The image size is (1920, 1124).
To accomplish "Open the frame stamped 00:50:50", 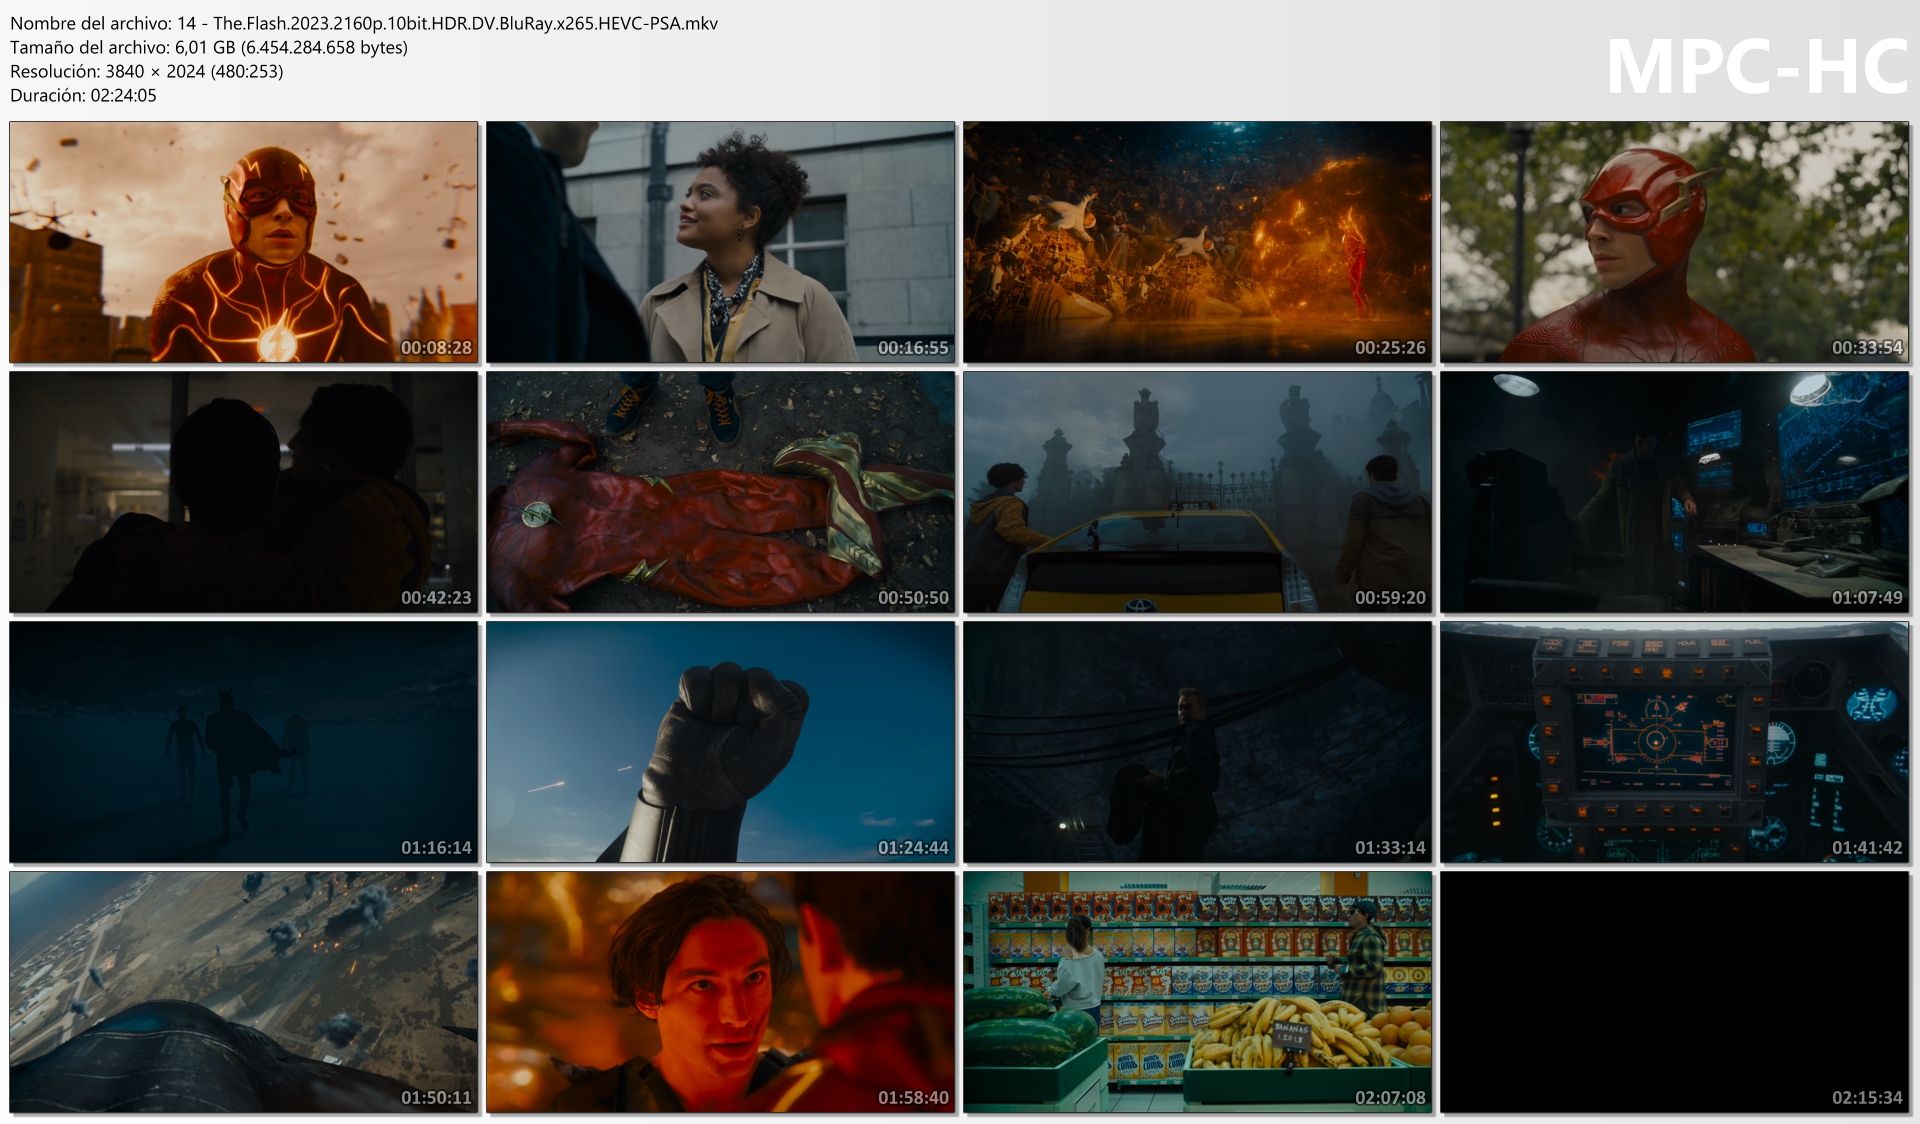I will tap(721, 492).
